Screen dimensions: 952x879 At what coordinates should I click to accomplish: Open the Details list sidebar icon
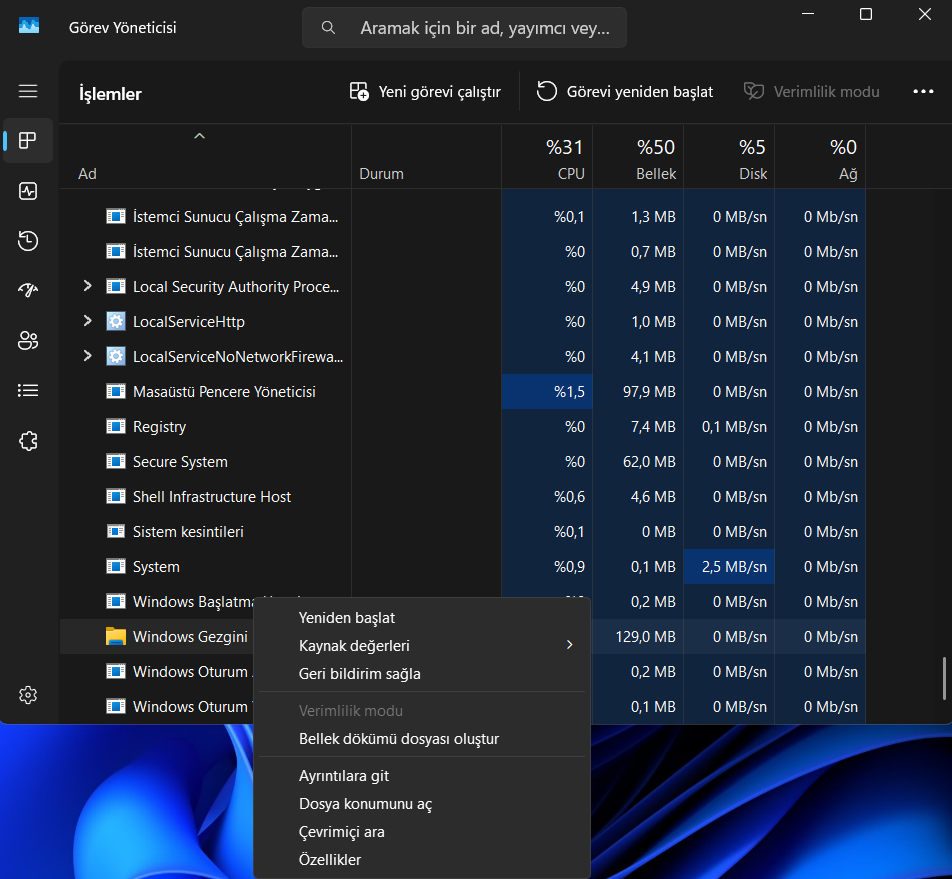28,390
